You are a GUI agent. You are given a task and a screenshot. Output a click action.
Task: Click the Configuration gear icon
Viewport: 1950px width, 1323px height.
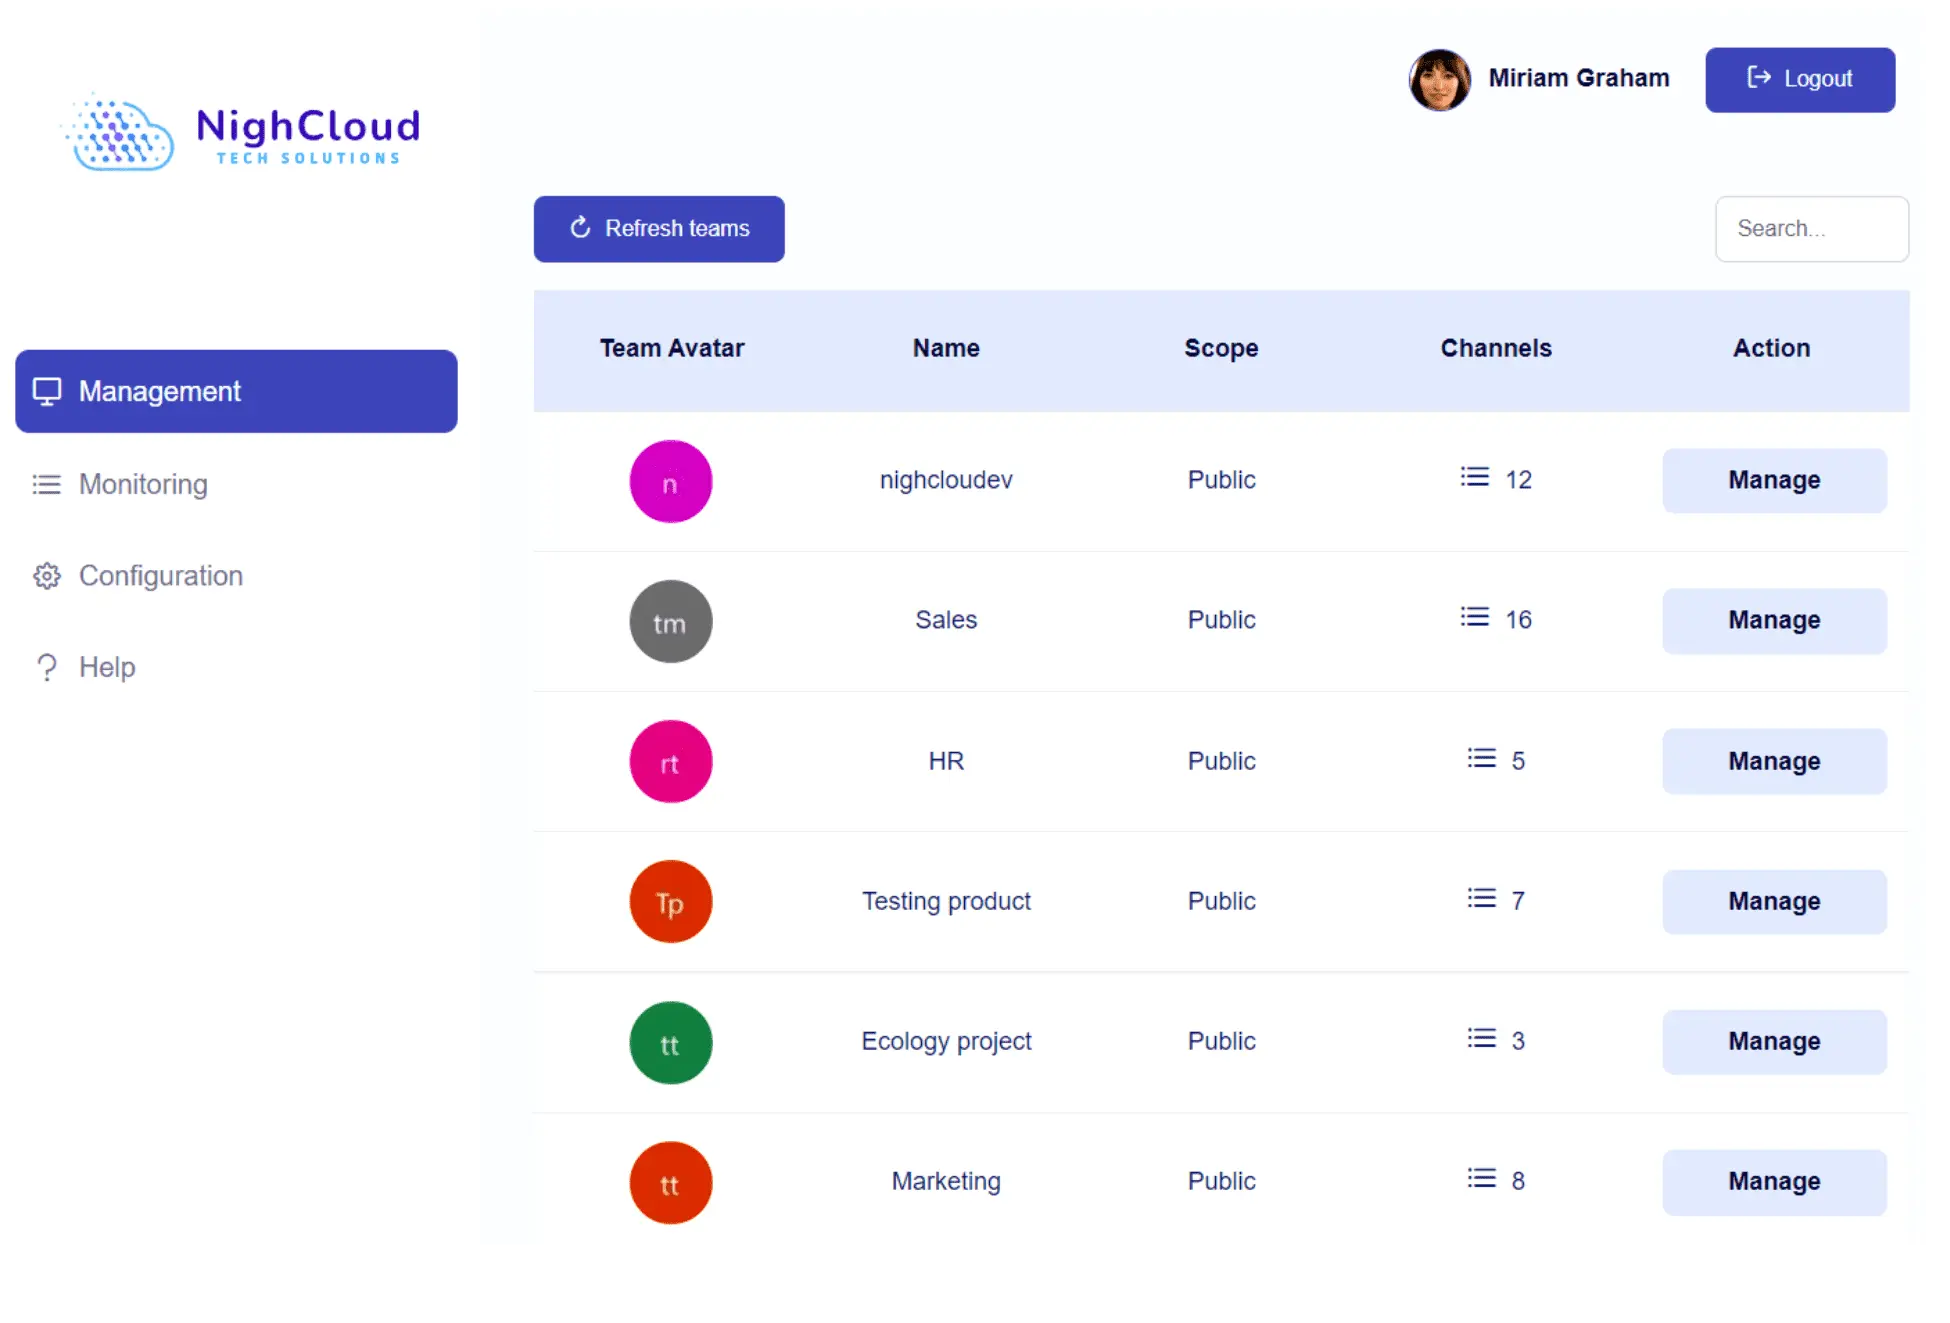47,576
